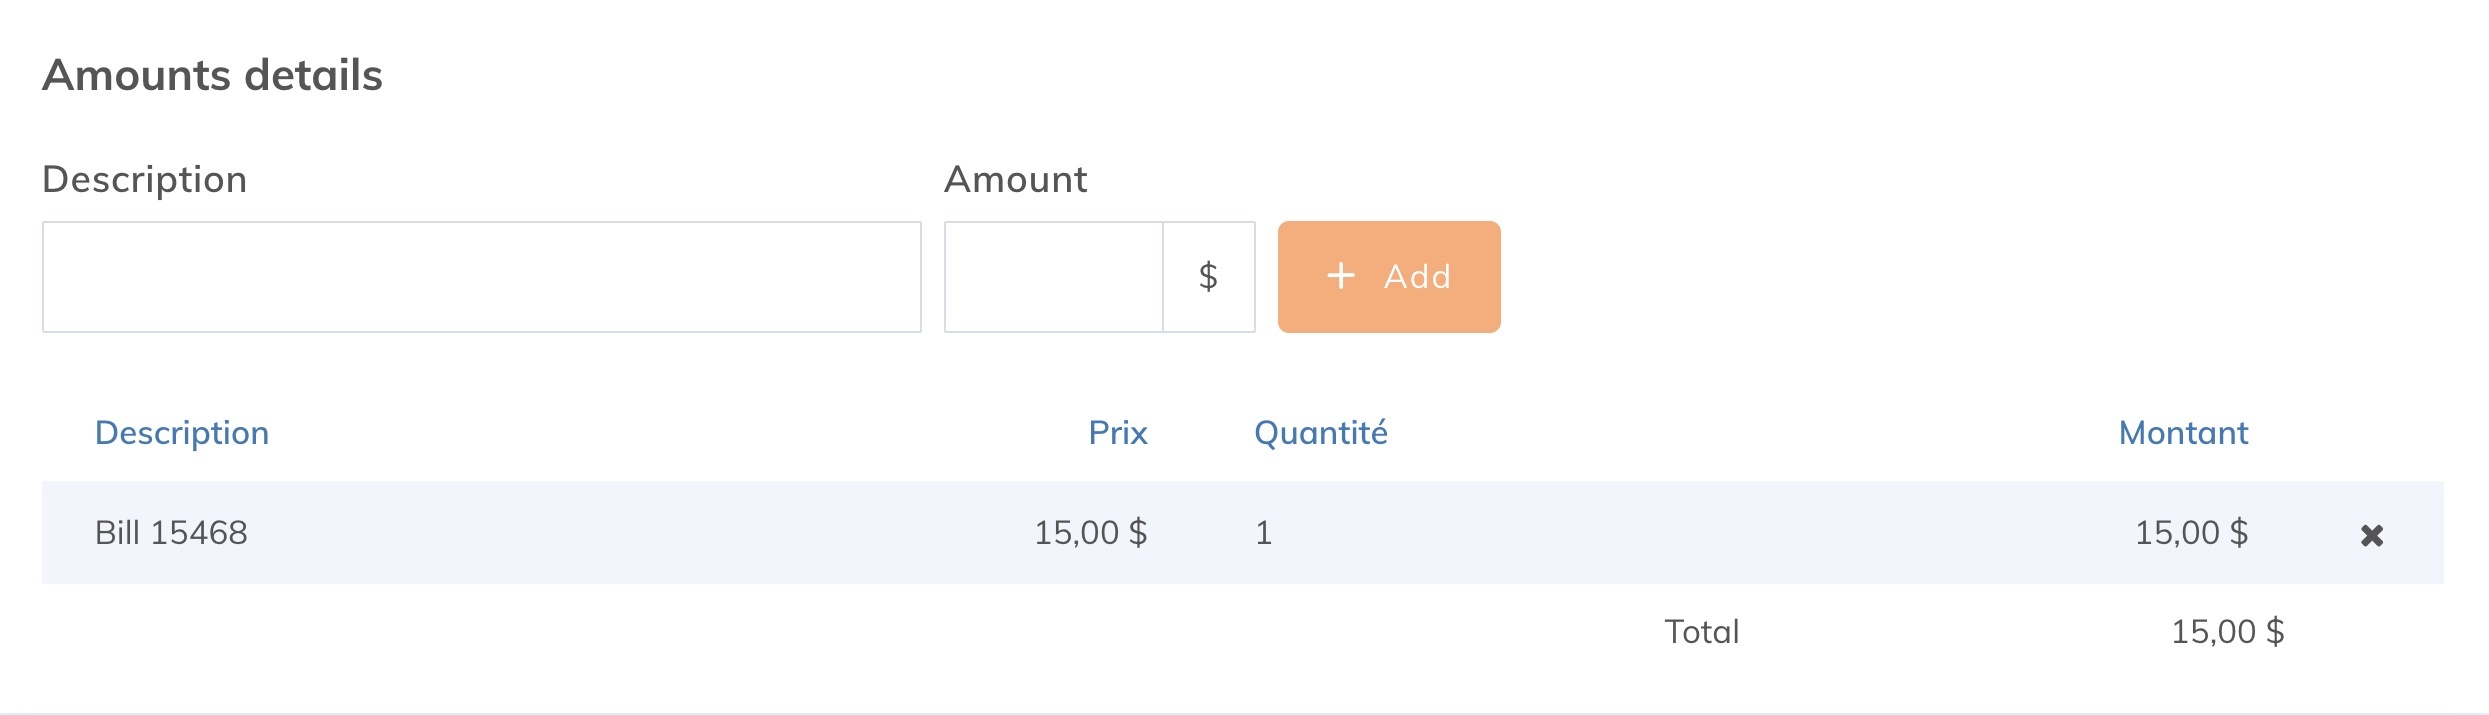Click the quantity value 1 in the row
The width and height of the screenshot is (2489, 715).
(x=1263, y=533)
